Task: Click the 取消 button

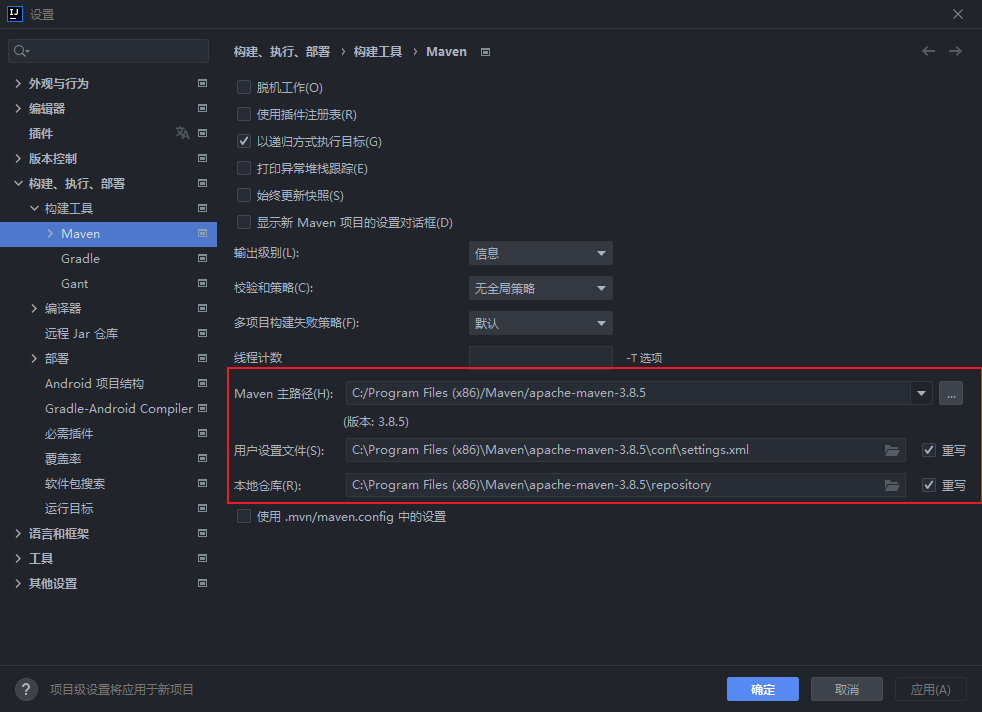Action: click(847, 689)
